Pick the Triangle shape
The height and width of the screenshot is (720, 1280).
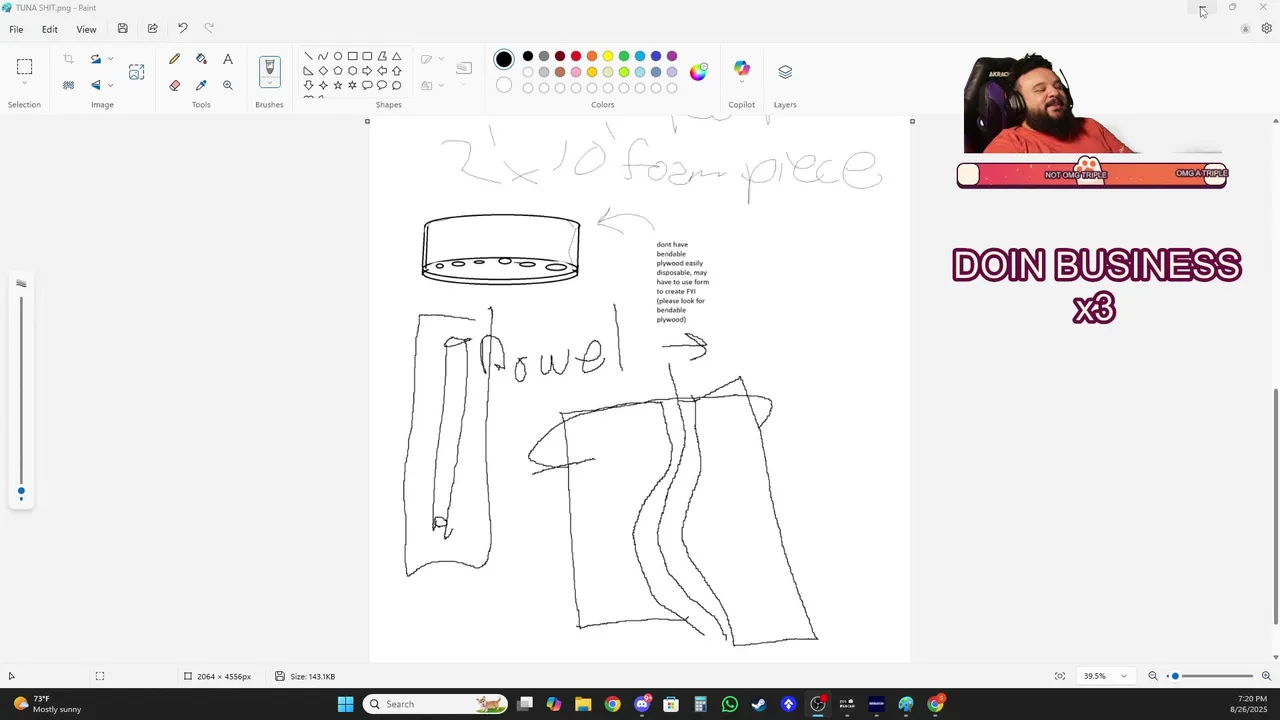click(397, 56)
